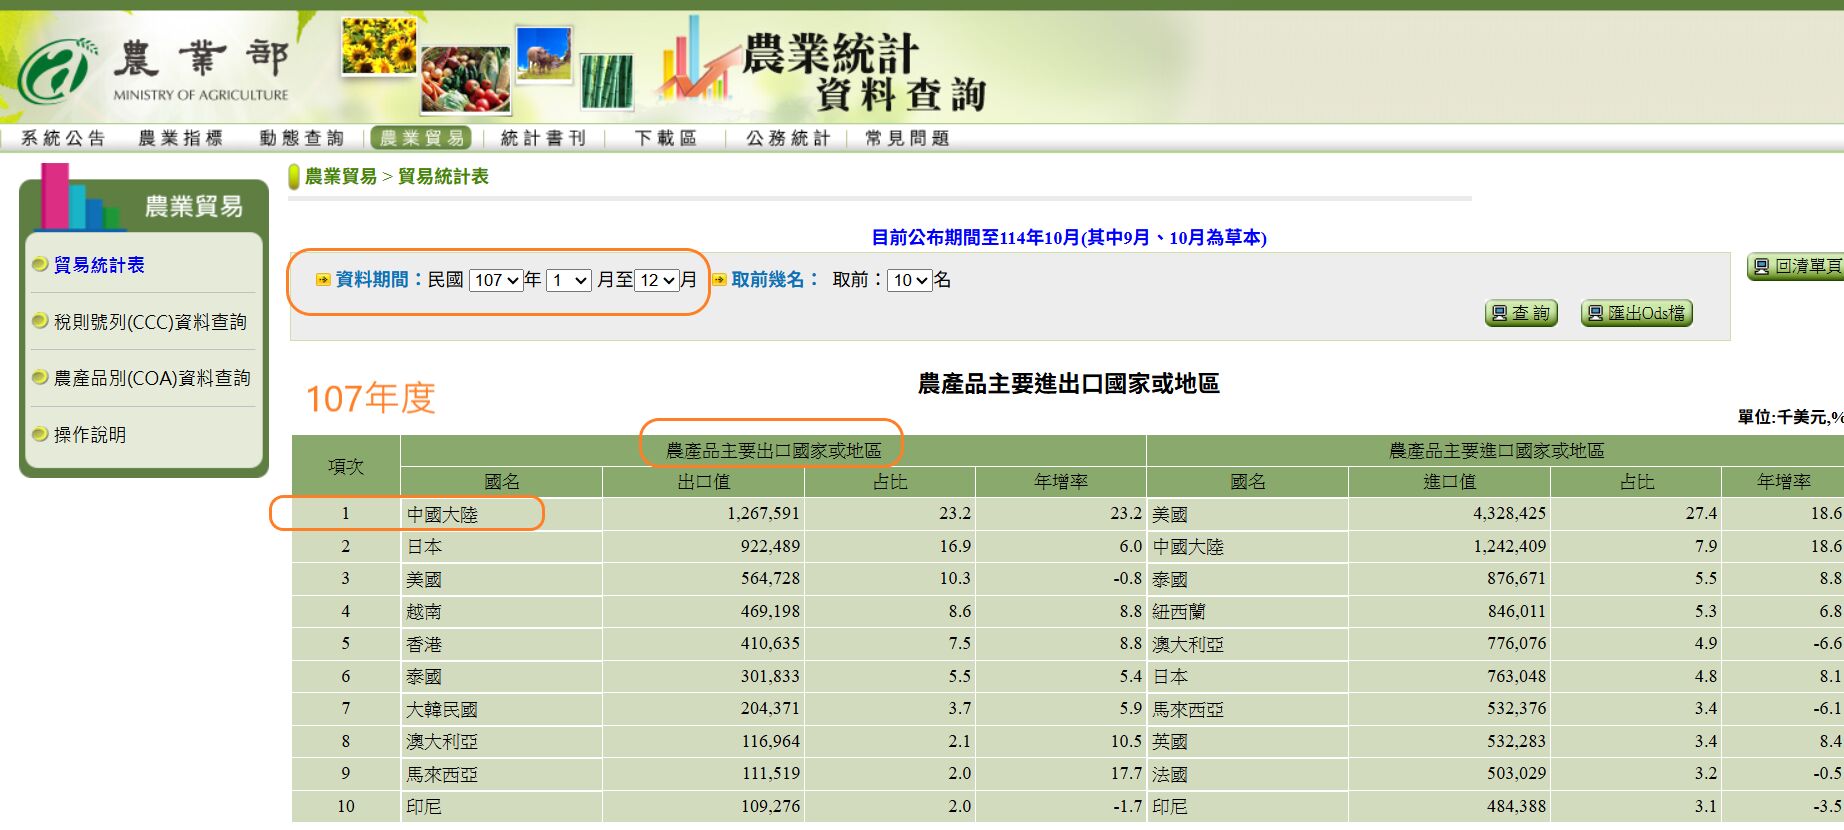Viewport: 1844px width, 830px height.
Task: Click the bullet icon beside 貿易統計表
Action: point(40,265)
